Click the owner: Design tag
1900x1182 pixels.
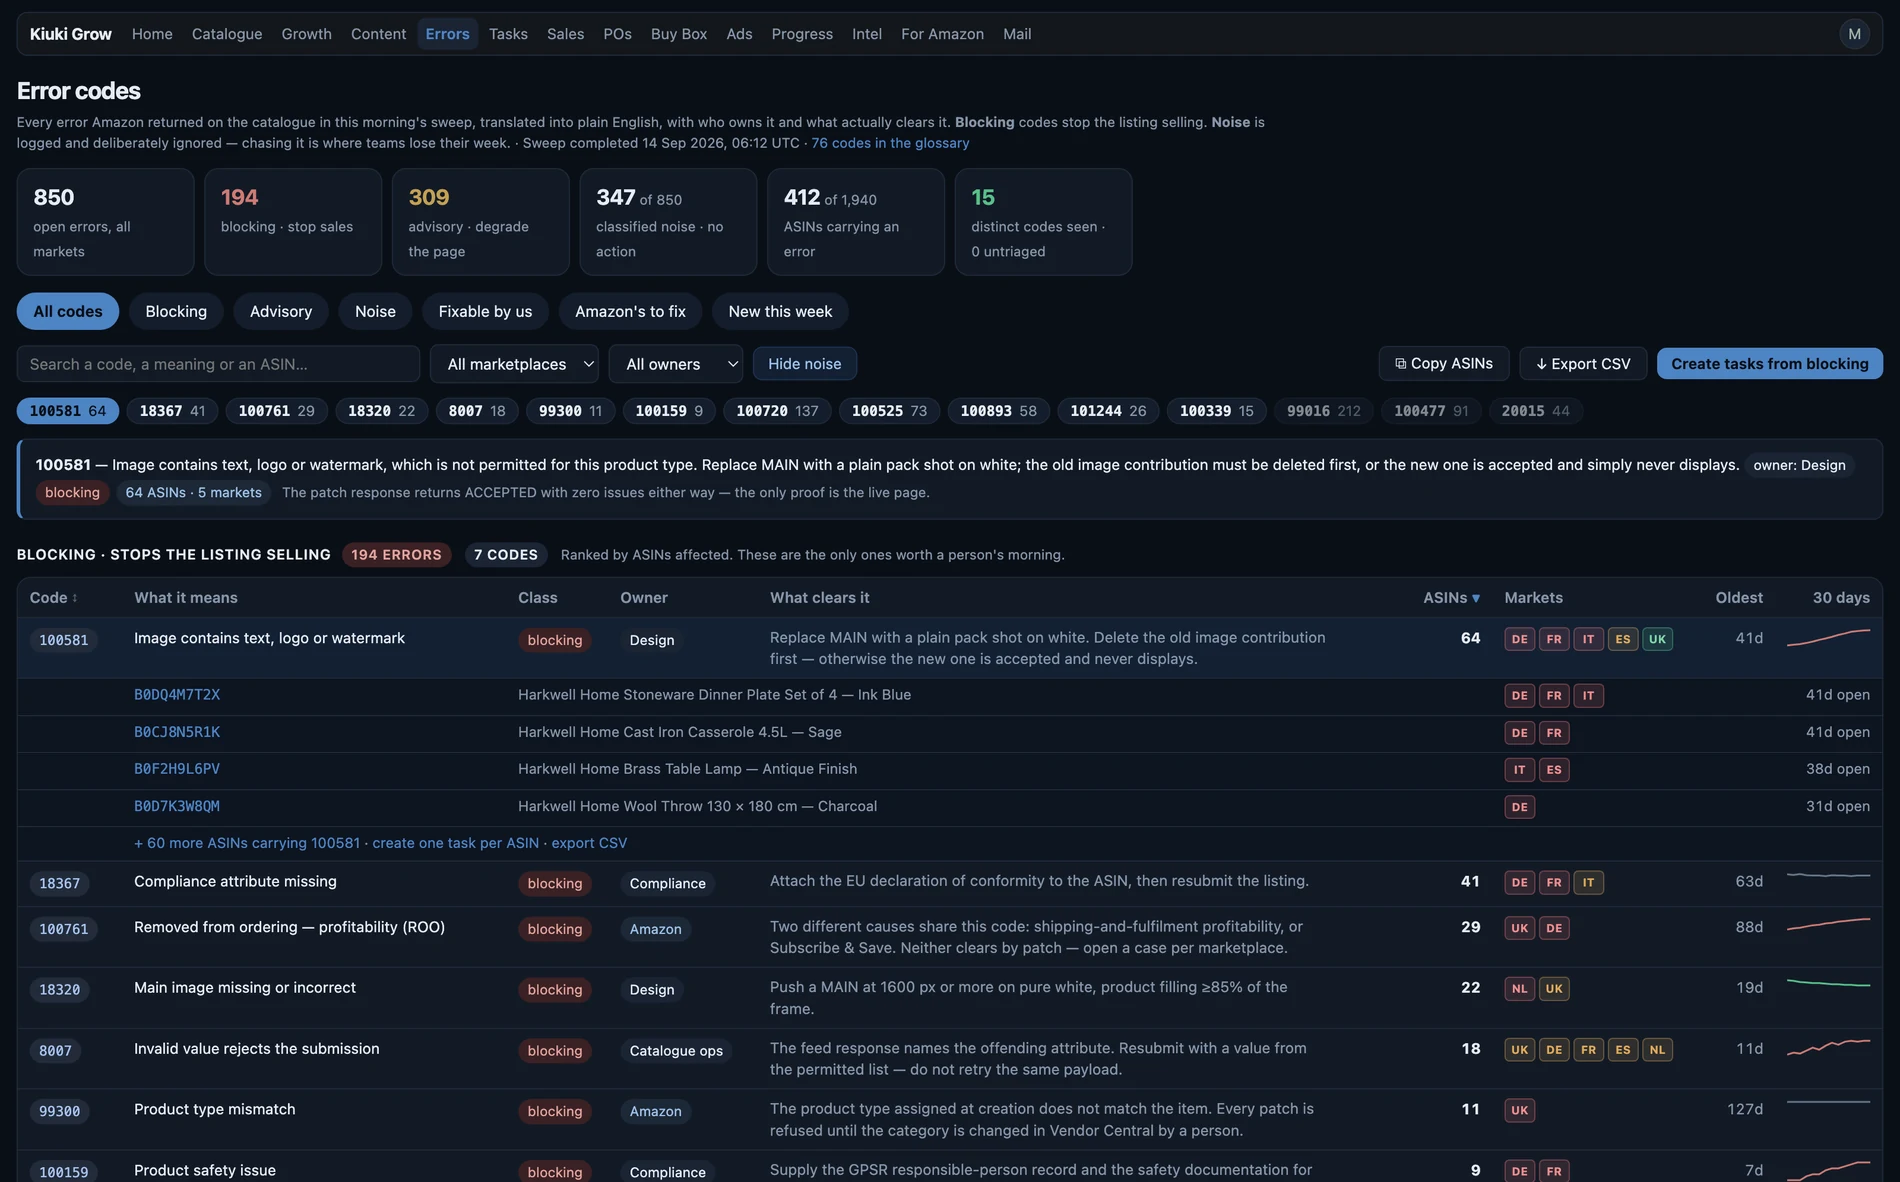1799,465
